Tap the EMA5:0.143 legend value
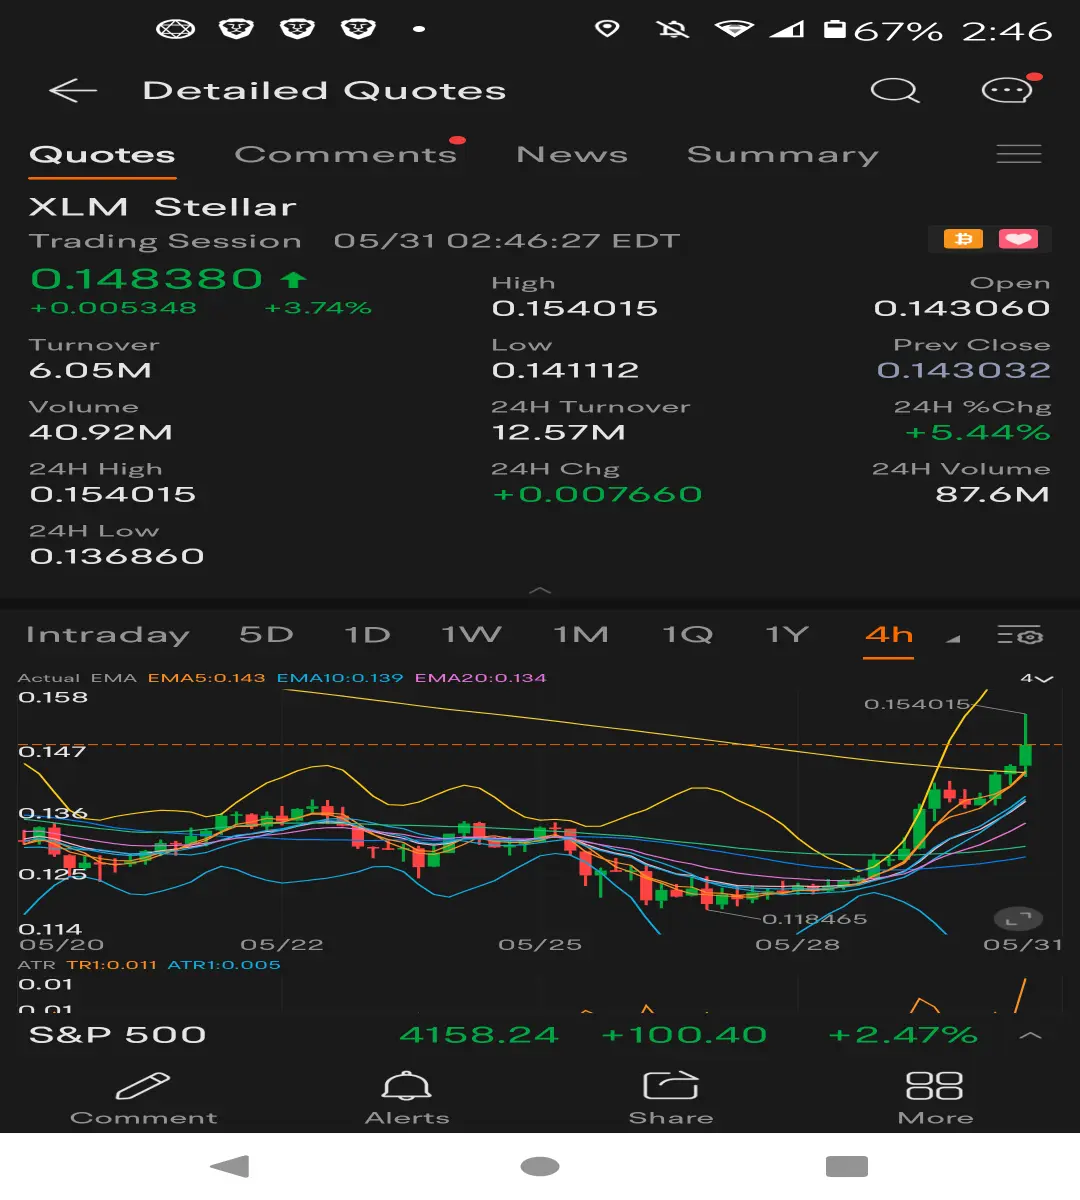This screenshot has height=1200, width=1080. click(x=207, y=678)
